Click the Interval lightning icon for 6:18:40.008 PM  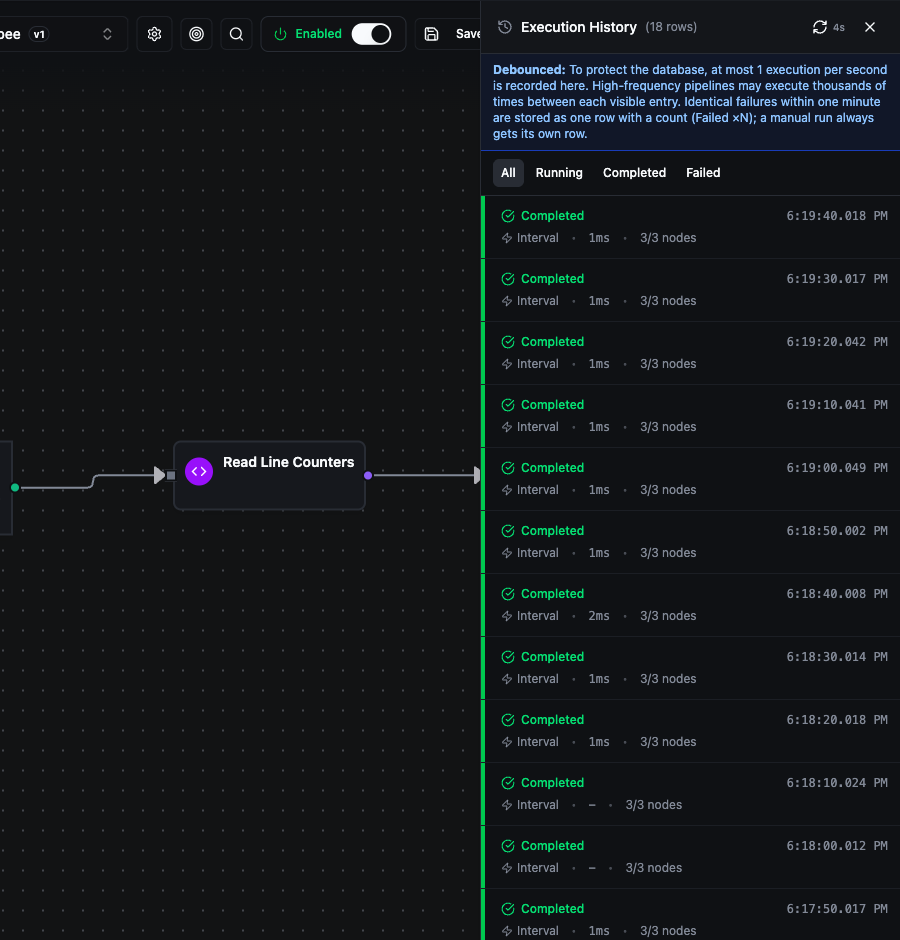coord(507,616)
